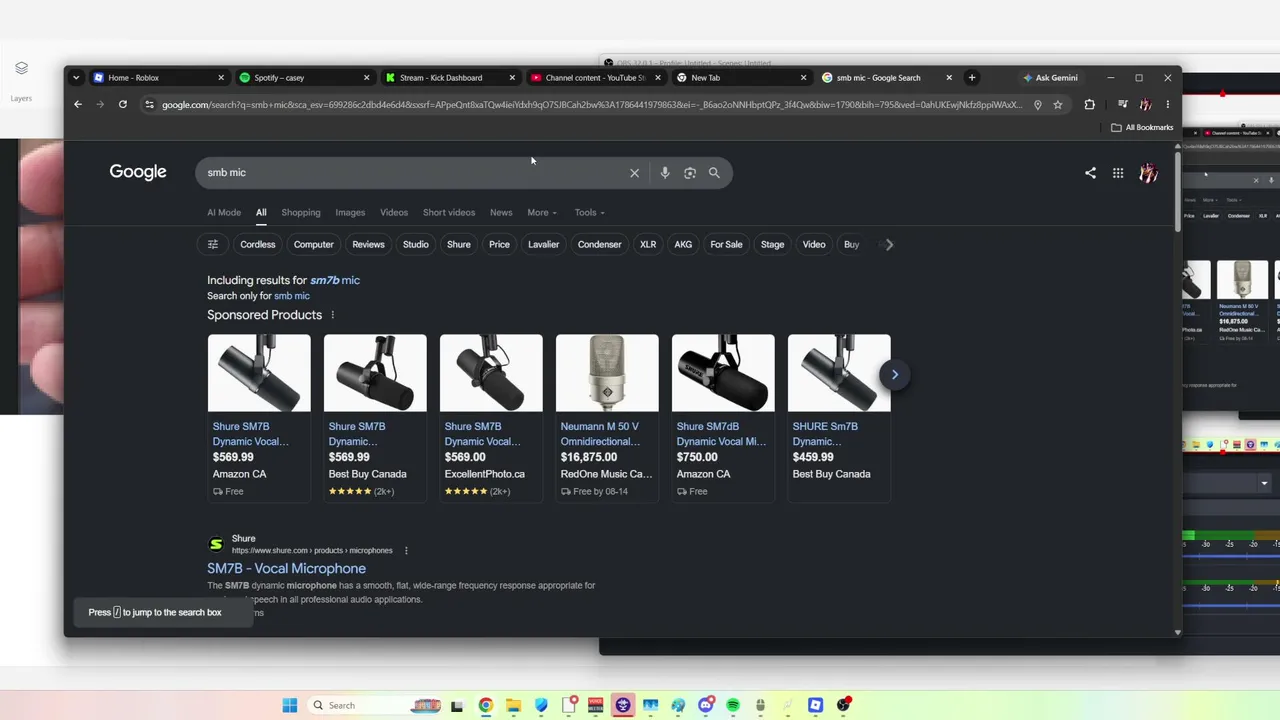Screen dimensions: 1280x720
Task: Apply the Cordless filter chip
Action: [x=258, y=244]
